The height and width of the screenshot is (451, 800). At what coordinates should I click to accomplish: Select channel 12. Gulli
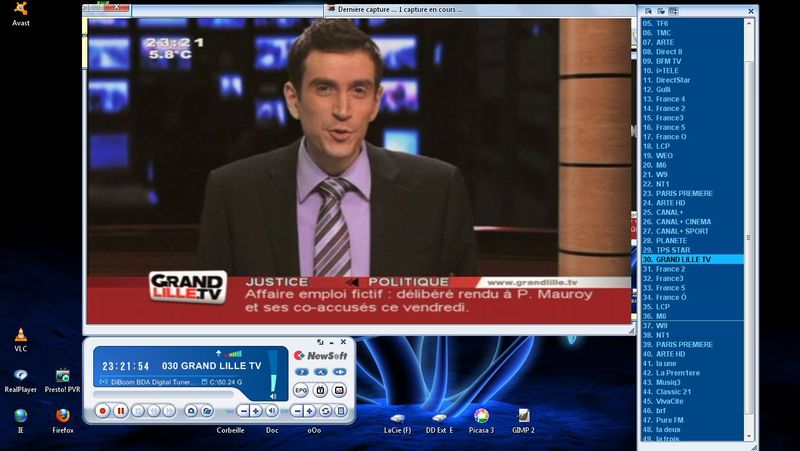point(692,89)
